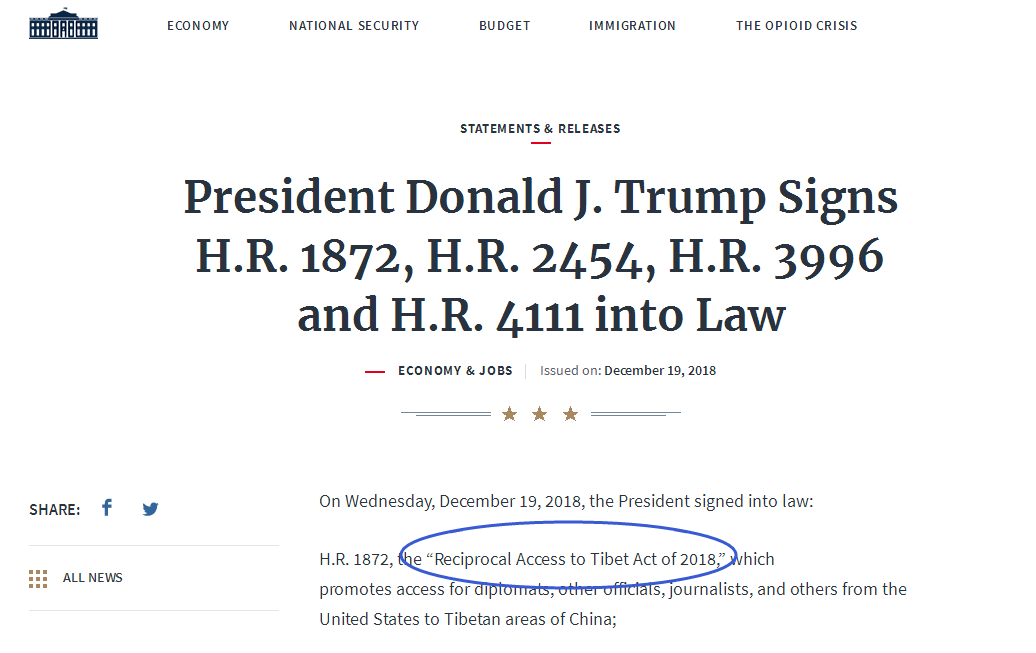Click the SHARE label
This screenshot has height=653, width=1036.
coord(54,509)
